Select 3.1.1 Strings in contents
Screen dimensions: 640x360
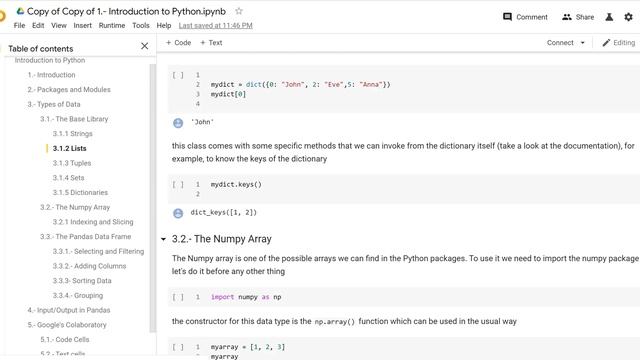point(72,133)
